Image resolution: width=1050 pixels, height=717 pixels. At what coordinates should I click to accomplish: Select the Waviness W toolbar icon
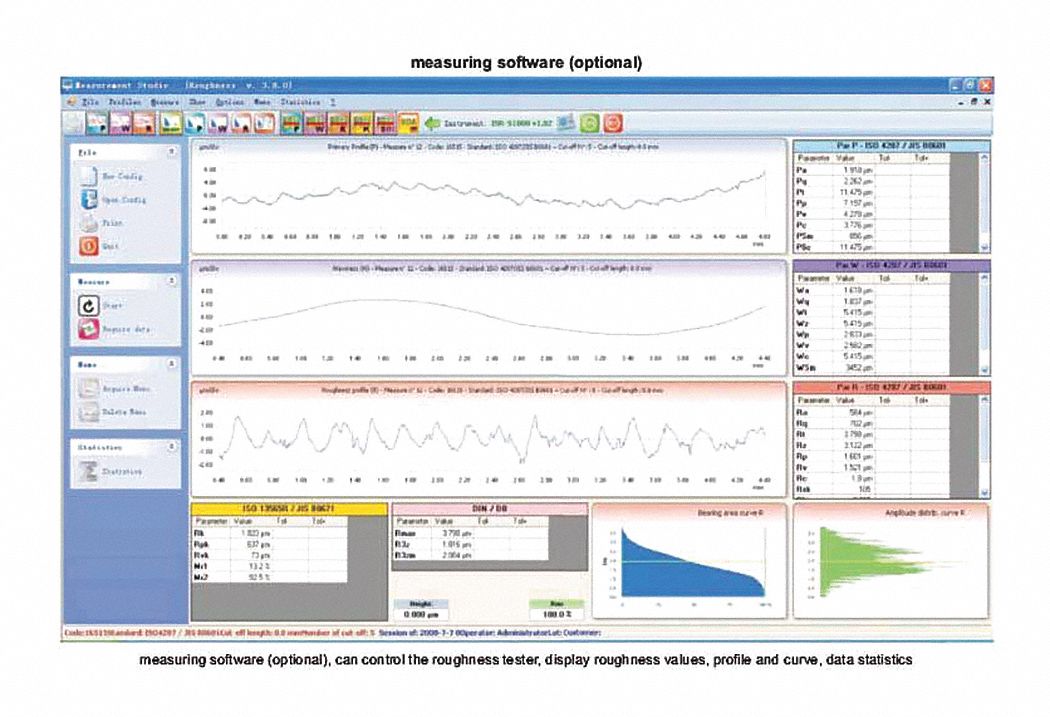[x=119, y=122]
